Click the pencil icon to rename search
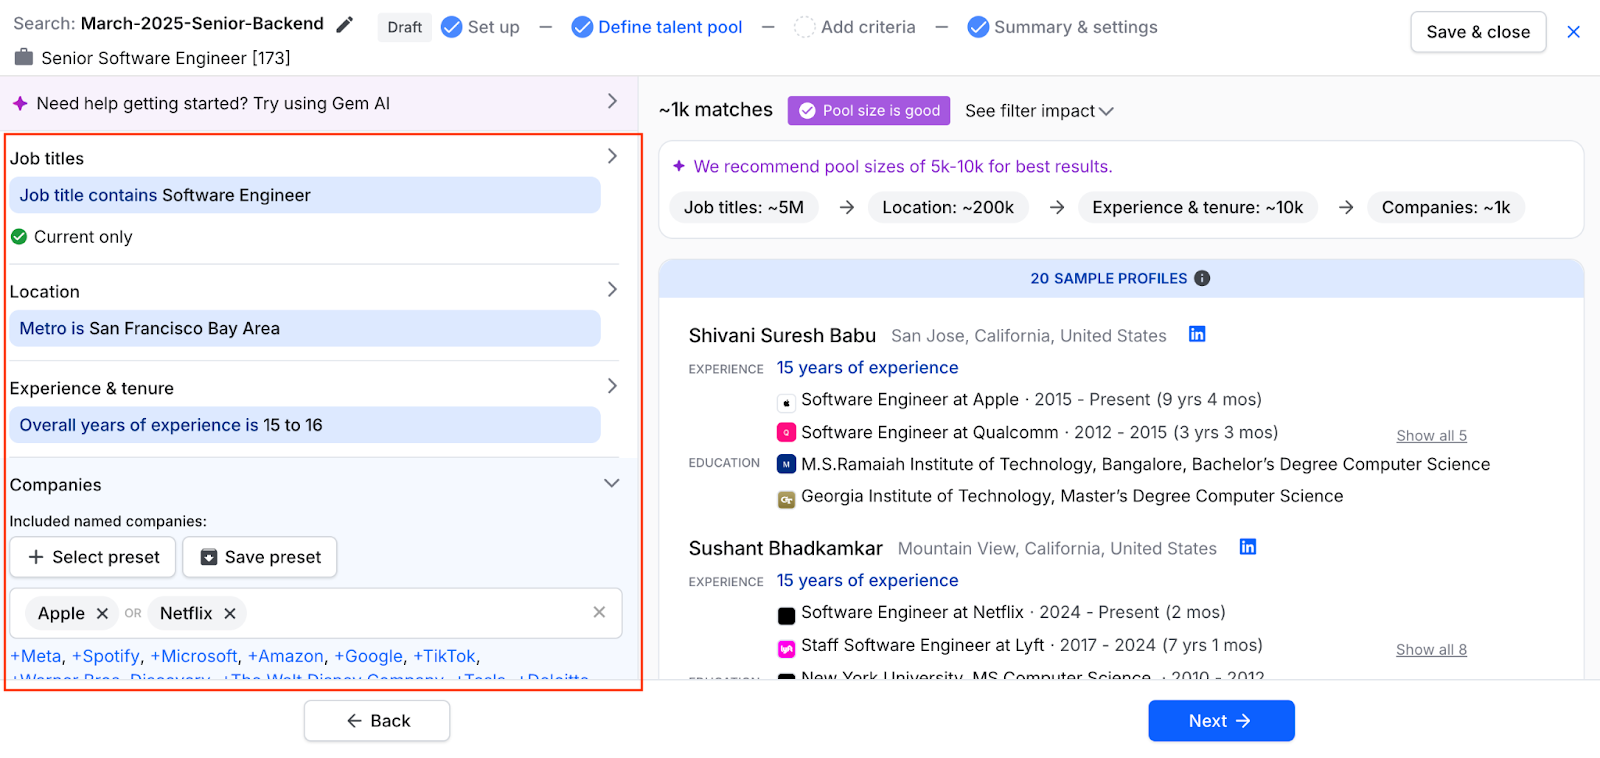This screenshot has height=758, width=1600. [x=344, y=25]
